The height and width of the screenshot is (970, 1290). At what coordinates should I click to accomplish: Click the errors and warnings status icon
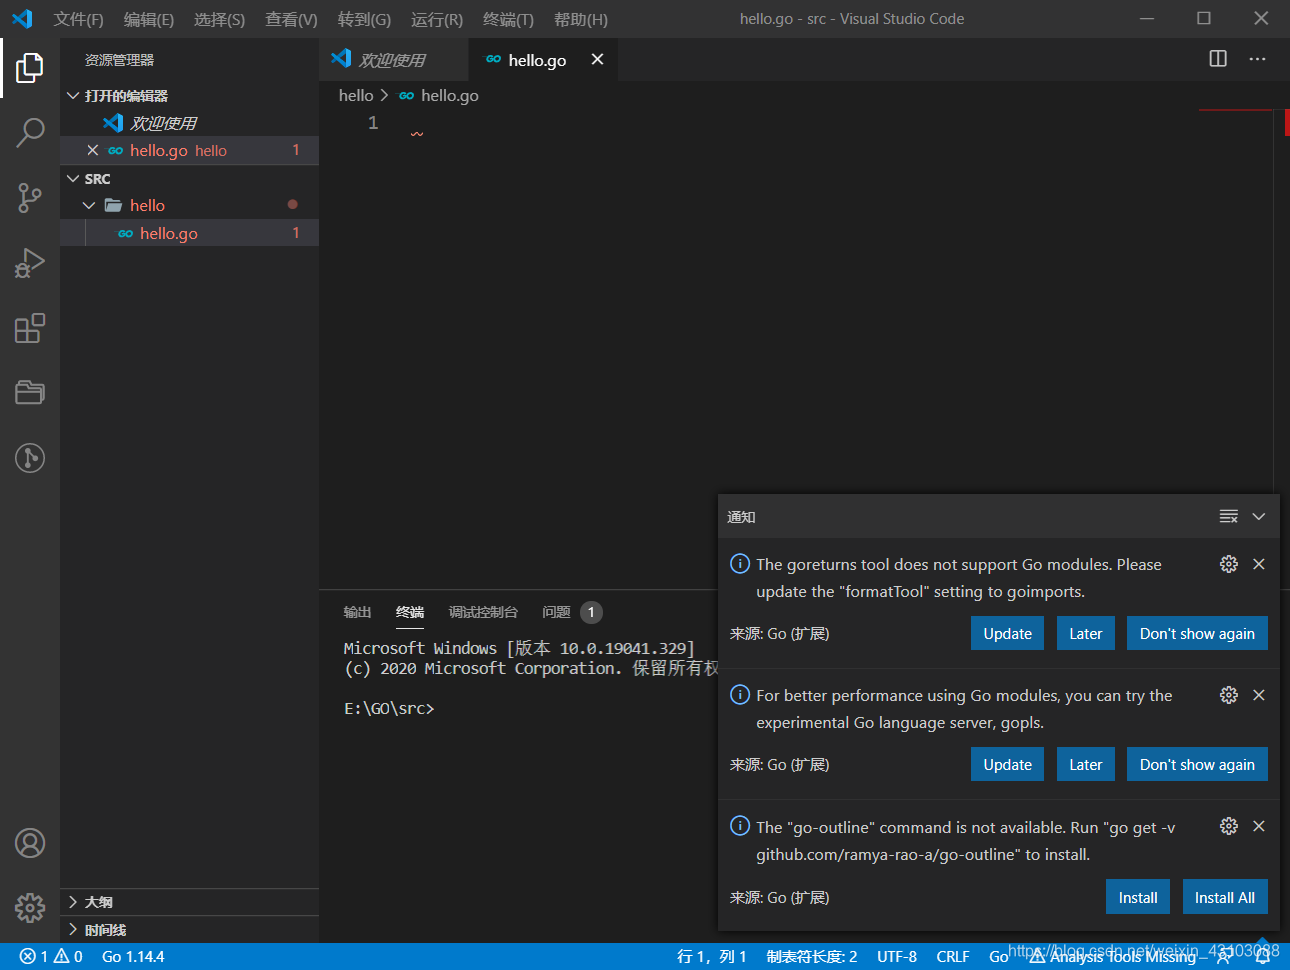(x=51, y=956)
